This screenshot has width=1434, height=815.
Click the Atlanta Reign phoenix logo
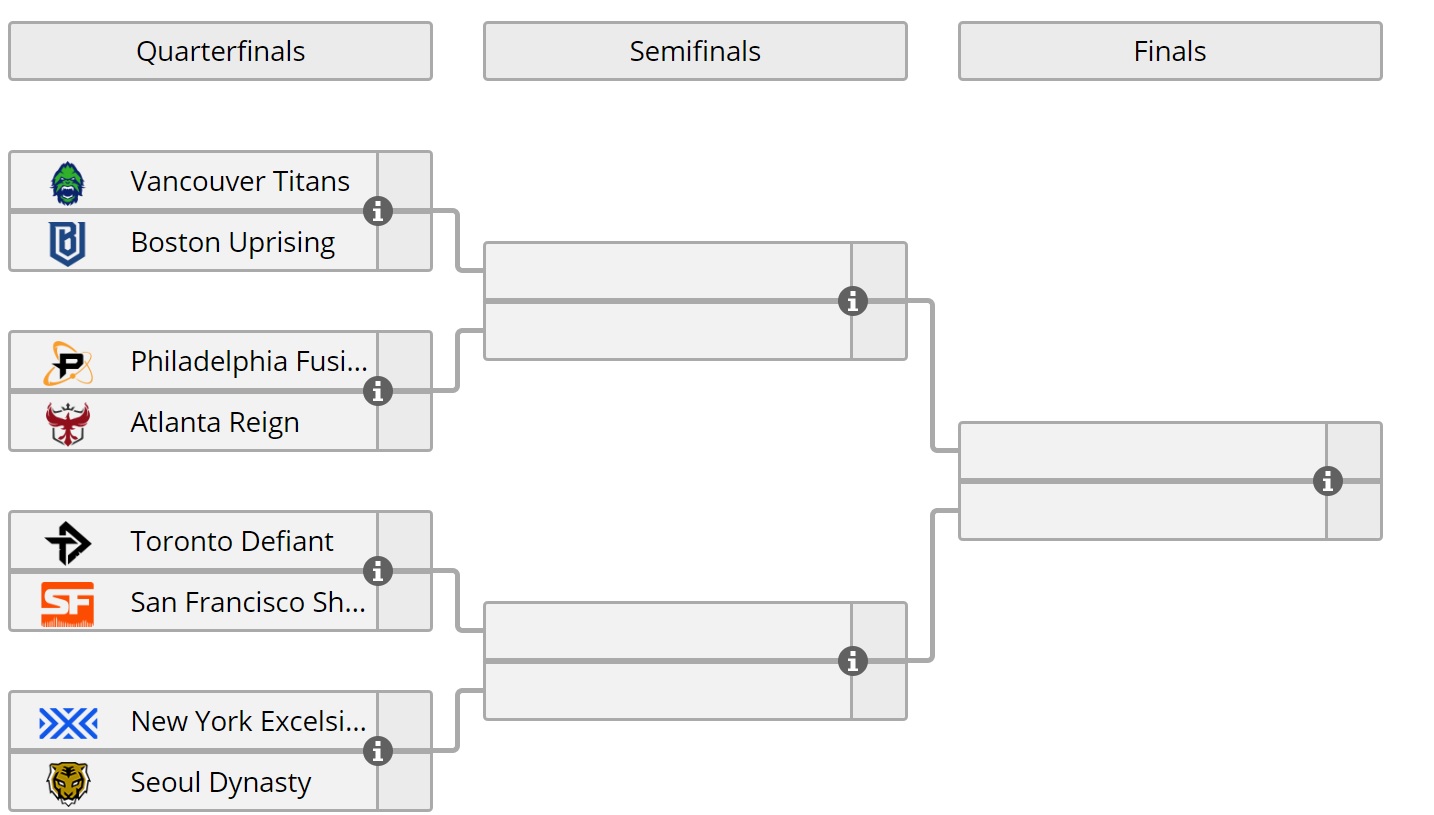click(68, 423)
